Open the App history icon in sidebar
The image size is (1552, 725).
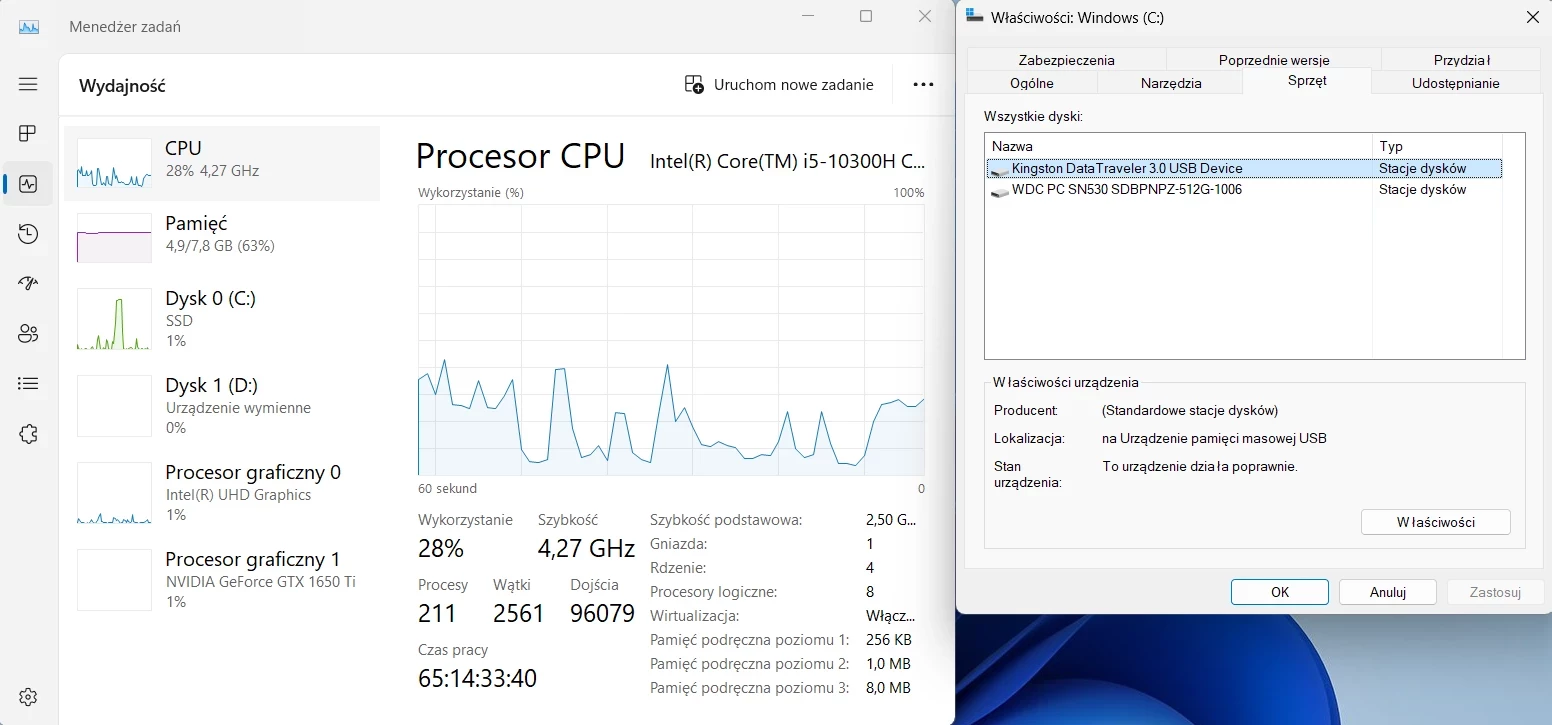[28, 234]
